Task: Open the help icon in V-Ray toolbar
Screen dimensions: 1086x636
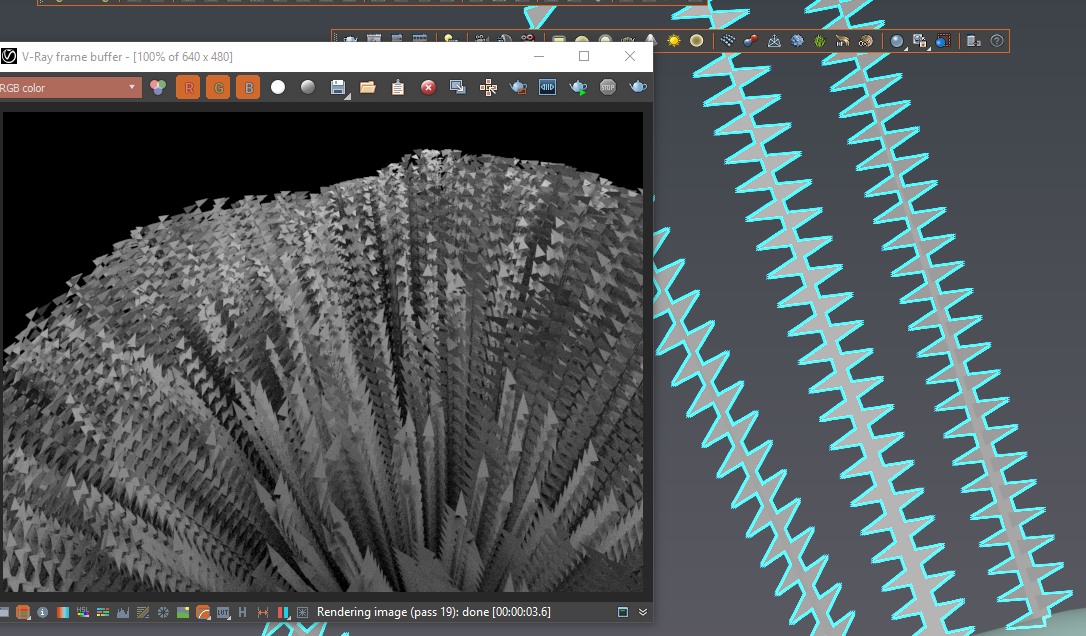Action: [996, 41]
